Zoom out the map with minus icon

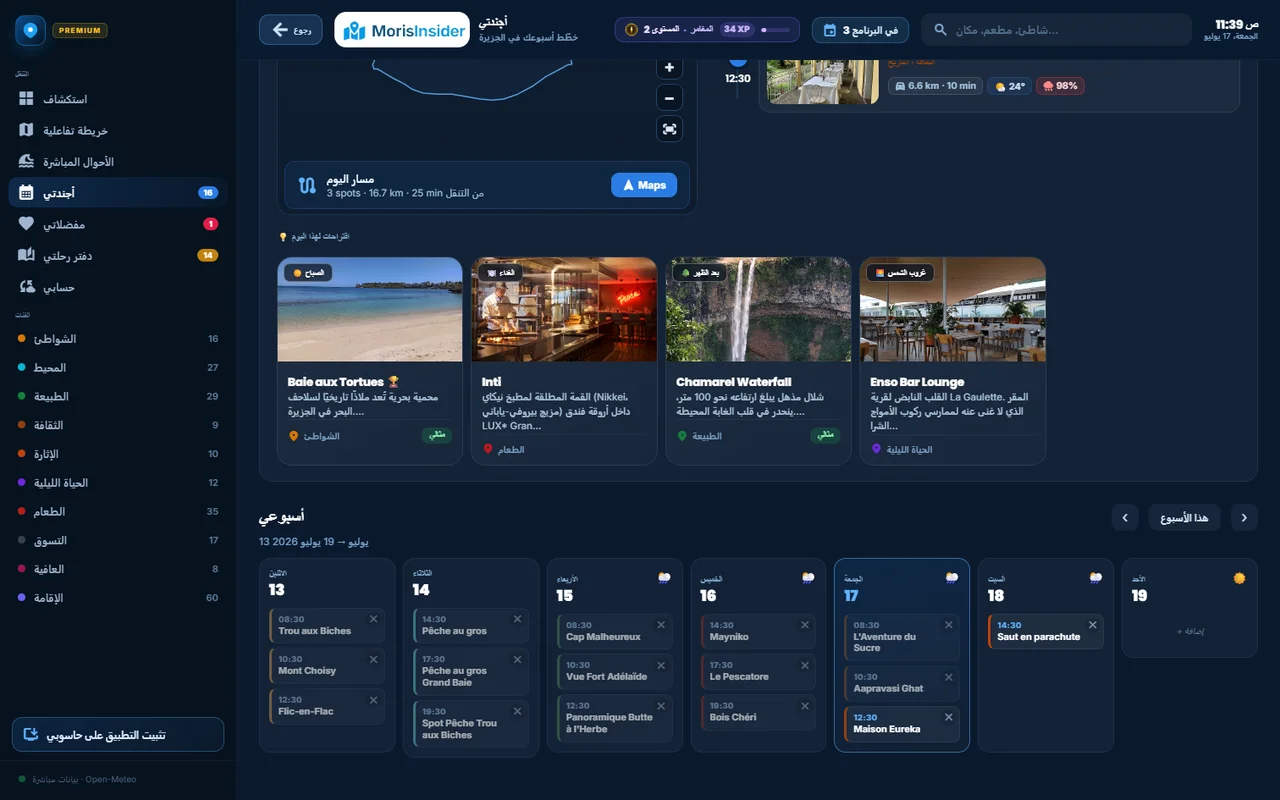click(669, 98)
